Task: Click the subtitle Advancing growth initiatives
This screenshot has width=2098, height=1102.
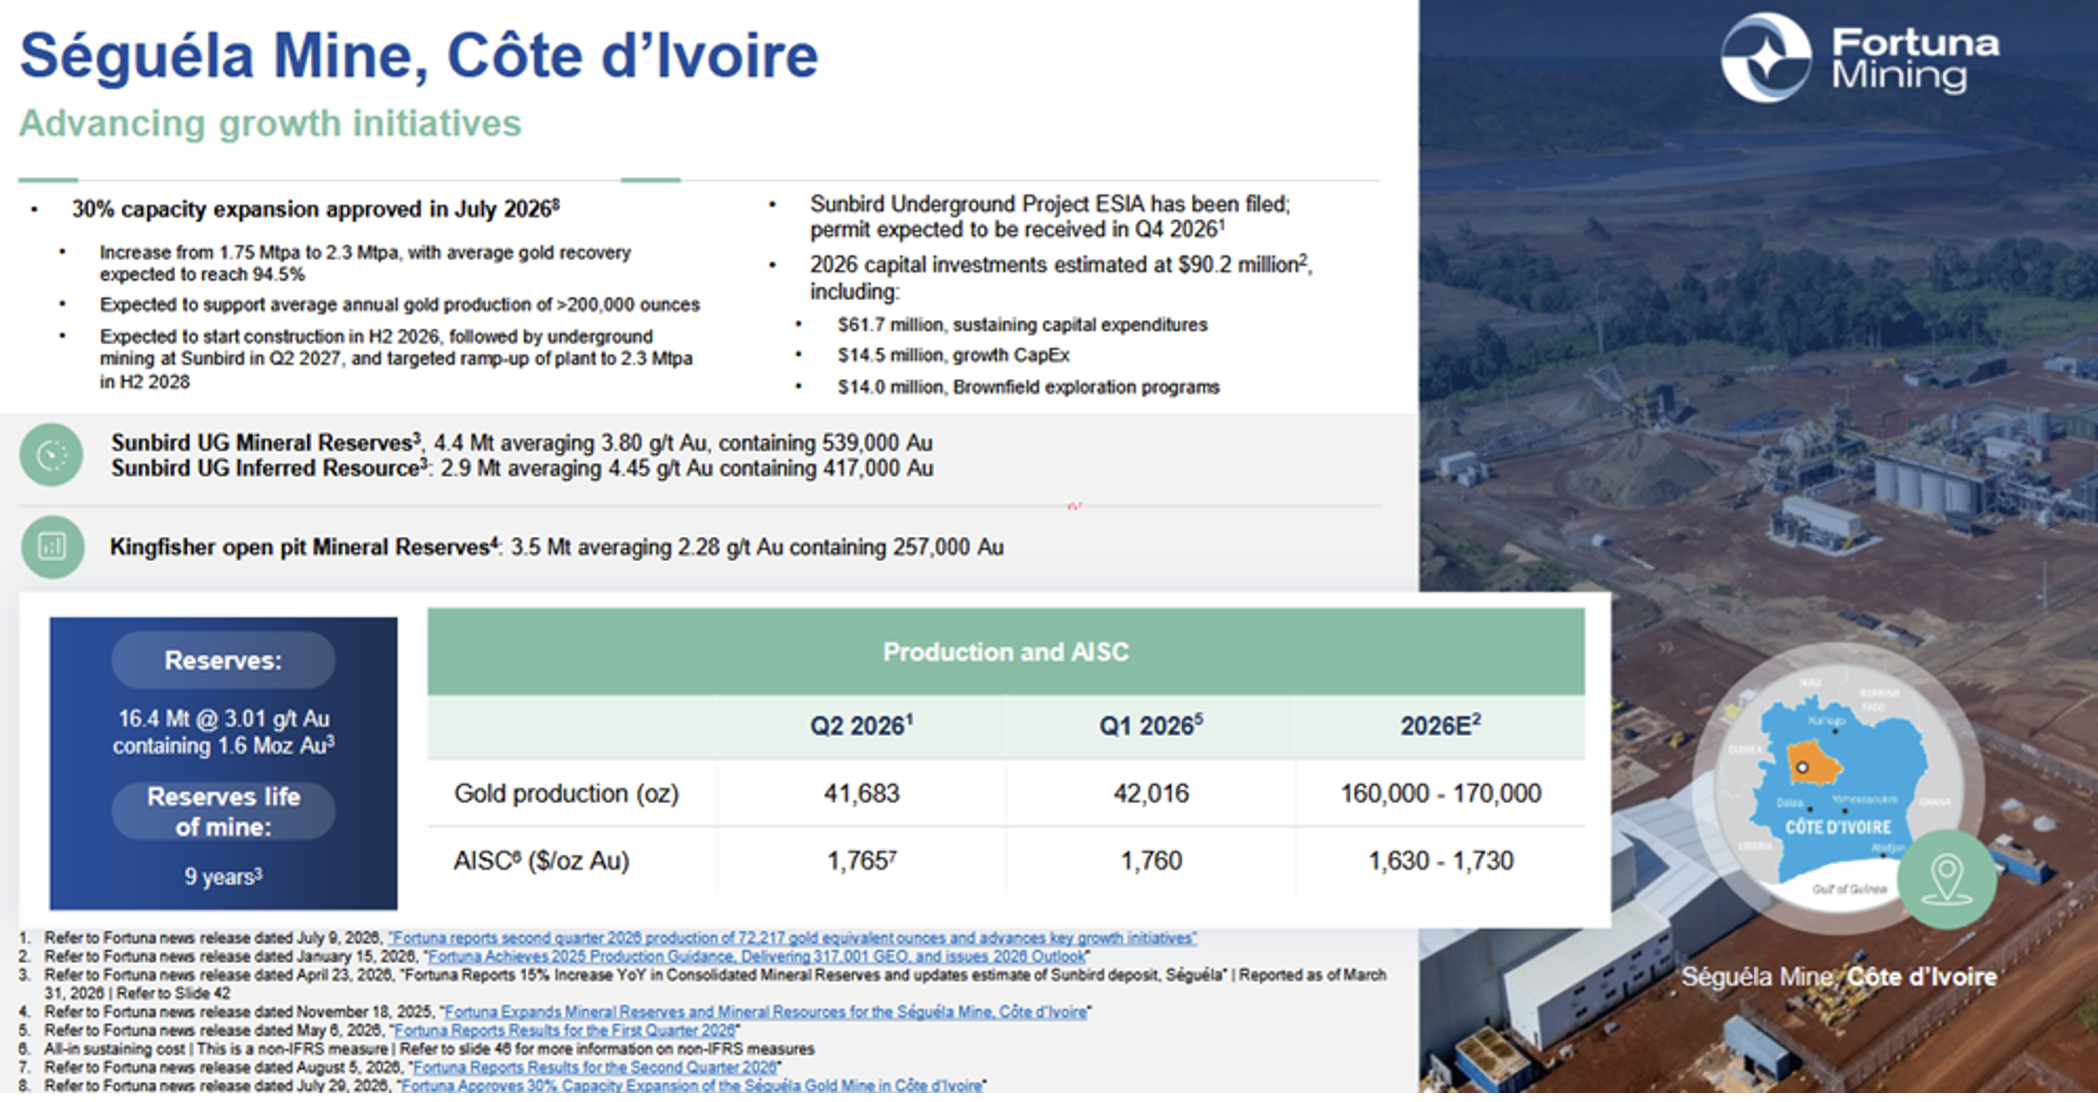Action: 270,123
